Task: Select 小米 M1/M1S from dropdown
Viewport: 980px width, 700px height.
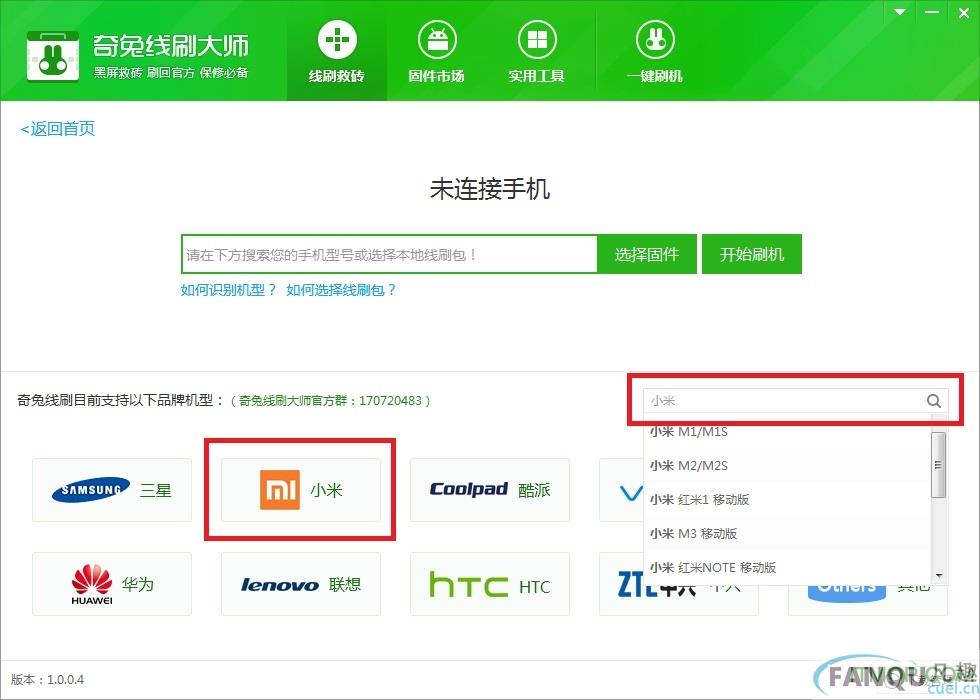Action: 787,432
